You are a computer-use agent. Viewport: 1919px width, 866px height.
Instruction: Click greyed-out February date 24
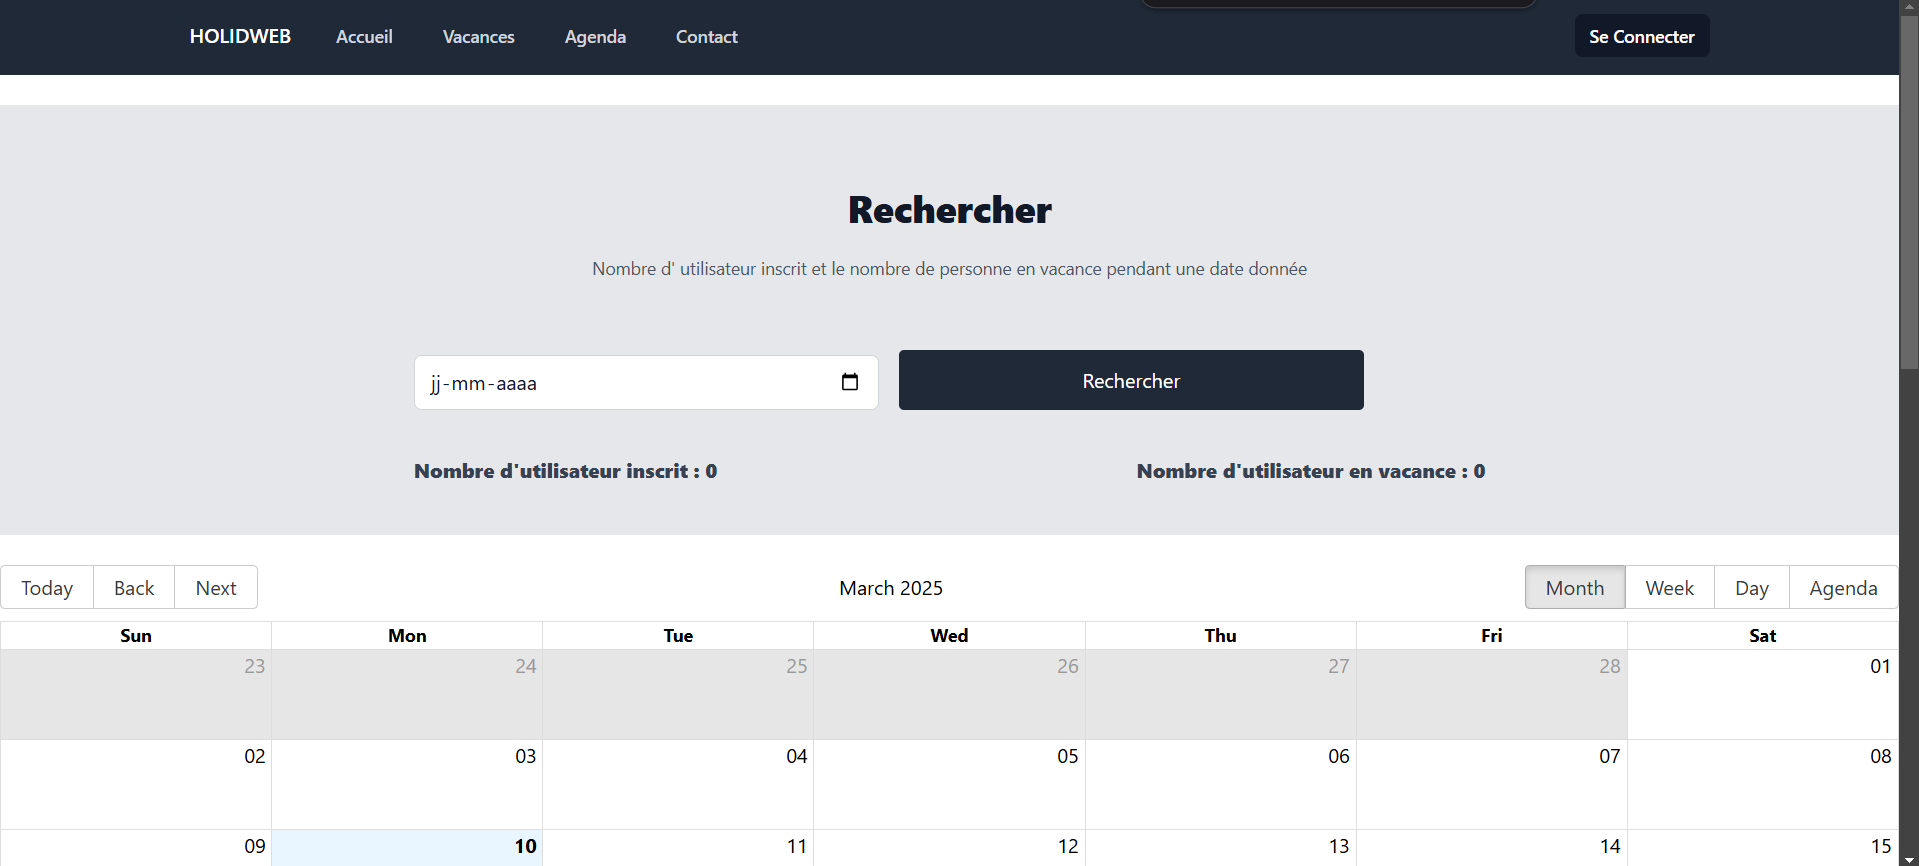pos(526,666)
